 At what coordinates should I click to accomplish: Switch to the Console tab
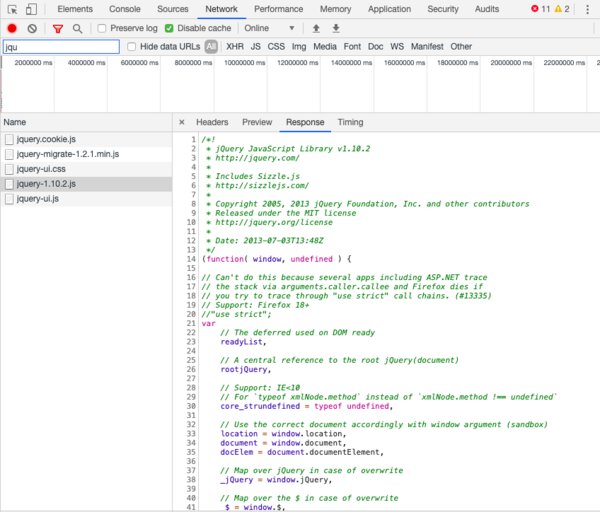pyautogui.click(x=125, y=9)
